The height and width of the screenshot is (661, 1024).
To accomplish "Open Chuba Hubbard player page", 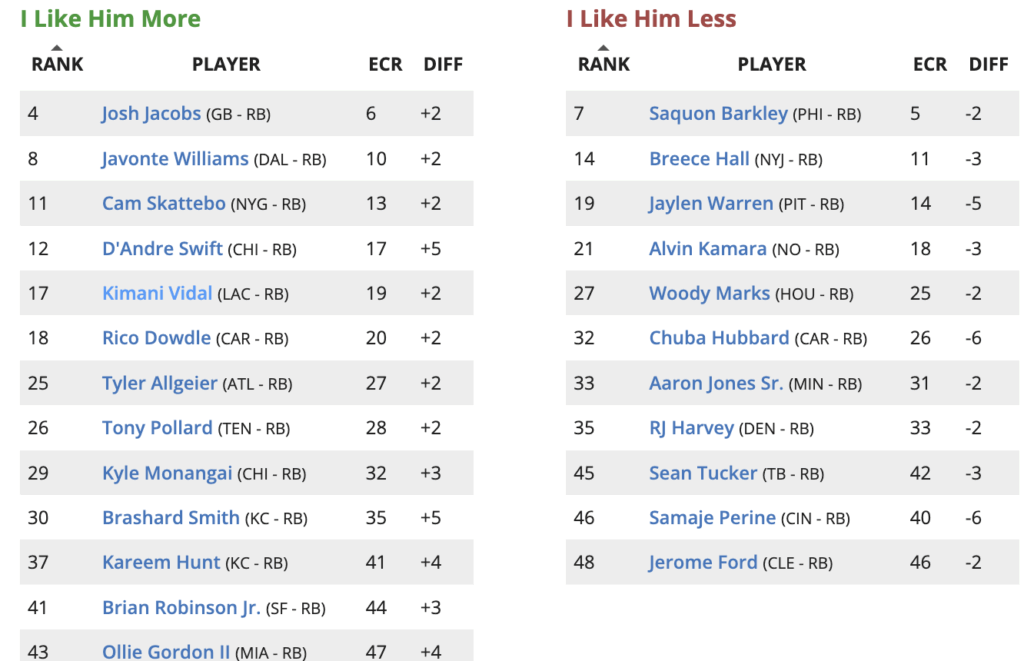I will coord(719,338).
